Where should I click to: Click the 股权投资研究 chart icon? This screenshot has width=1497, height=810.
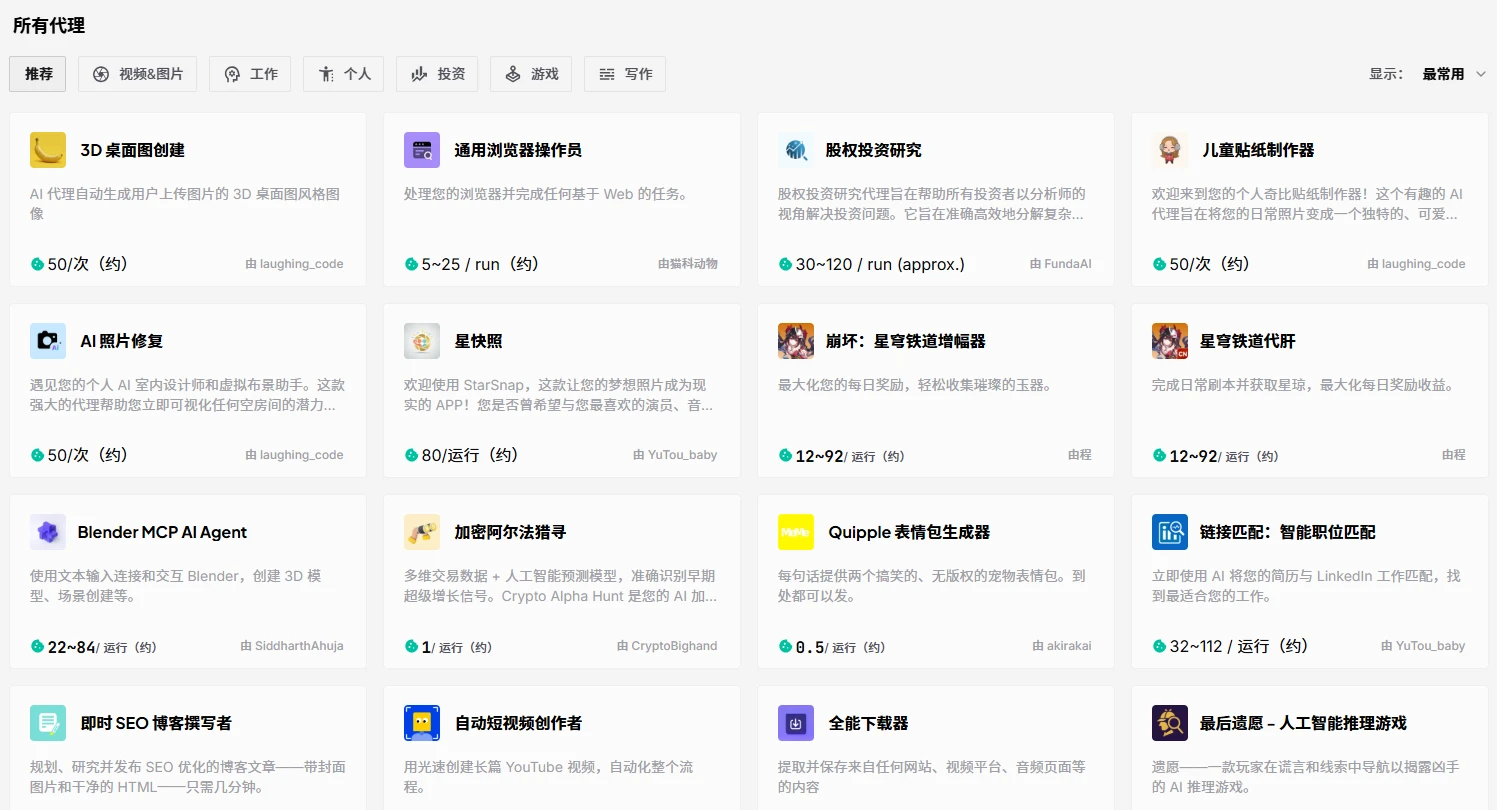(x=796, y=150)
